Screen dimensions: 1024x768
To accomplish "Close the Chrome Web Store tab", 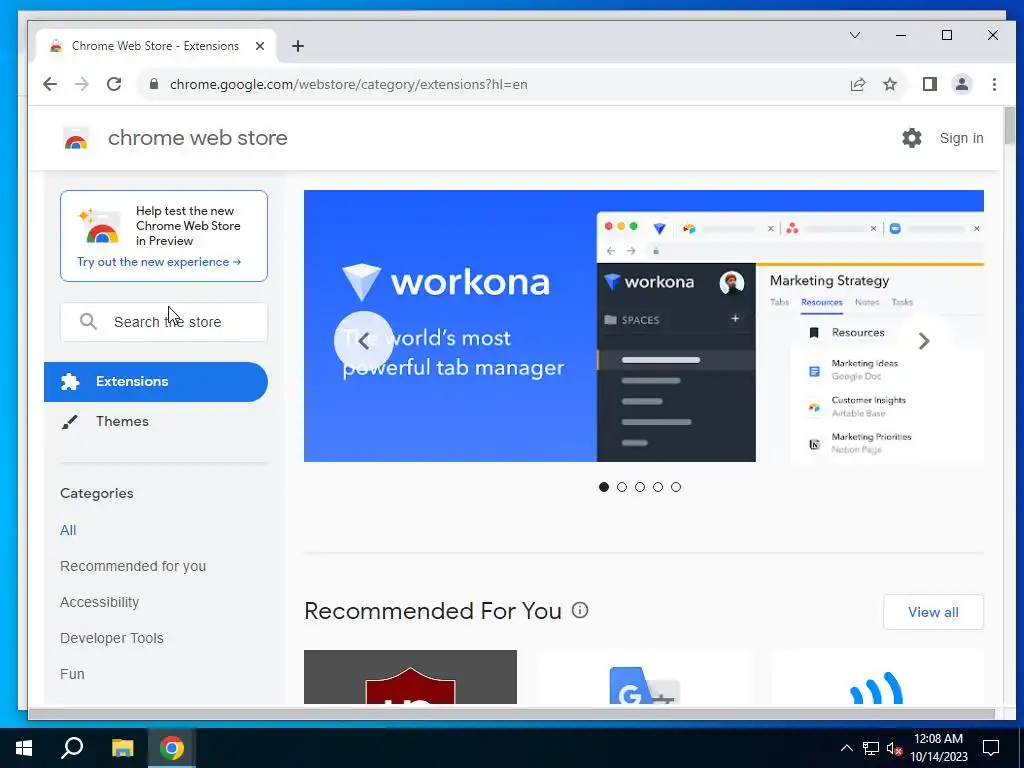I will coord(260,46).
